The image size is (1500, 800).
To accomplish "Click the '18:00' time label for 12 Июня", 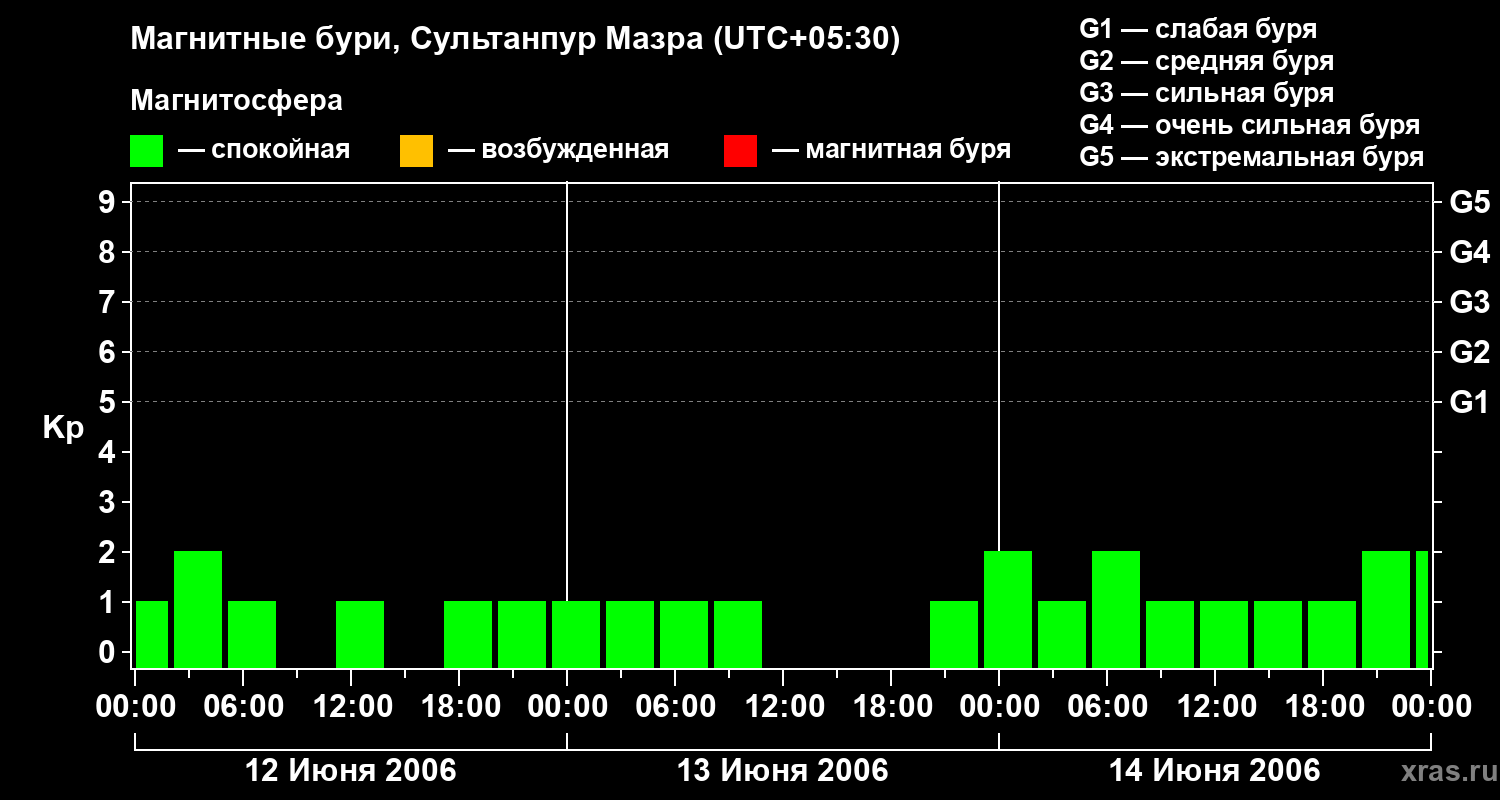I will (459, 706).
